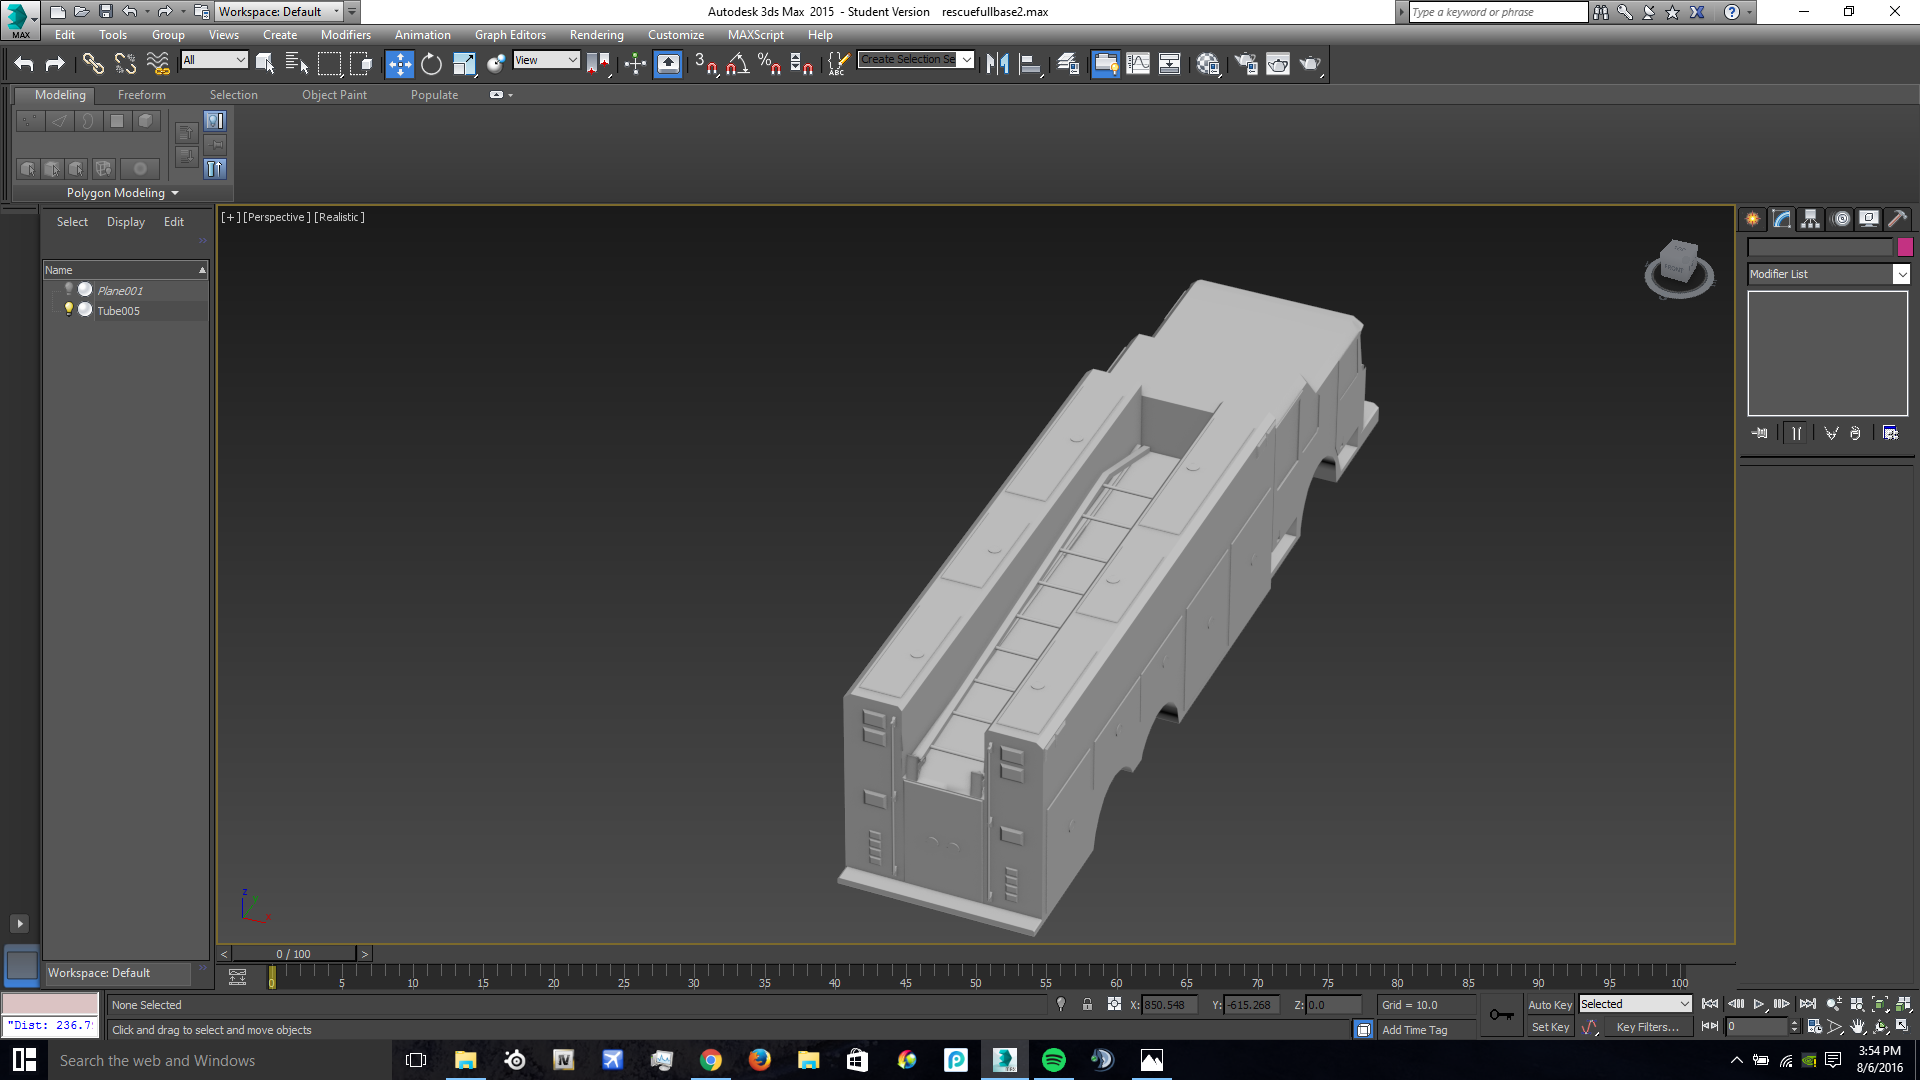Open the selection filter All dropdown
This screenshot has width=1920, height=1080.
(214, 60)
